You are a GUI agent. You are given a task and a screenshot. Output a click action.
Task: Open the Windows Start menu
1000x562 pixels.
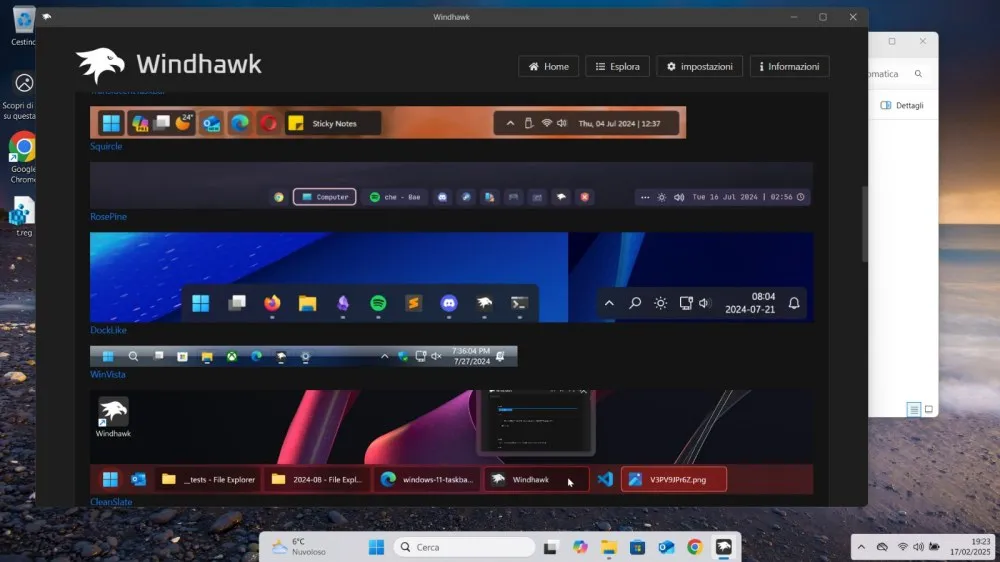pyautogui.click(x=376, y=547)
